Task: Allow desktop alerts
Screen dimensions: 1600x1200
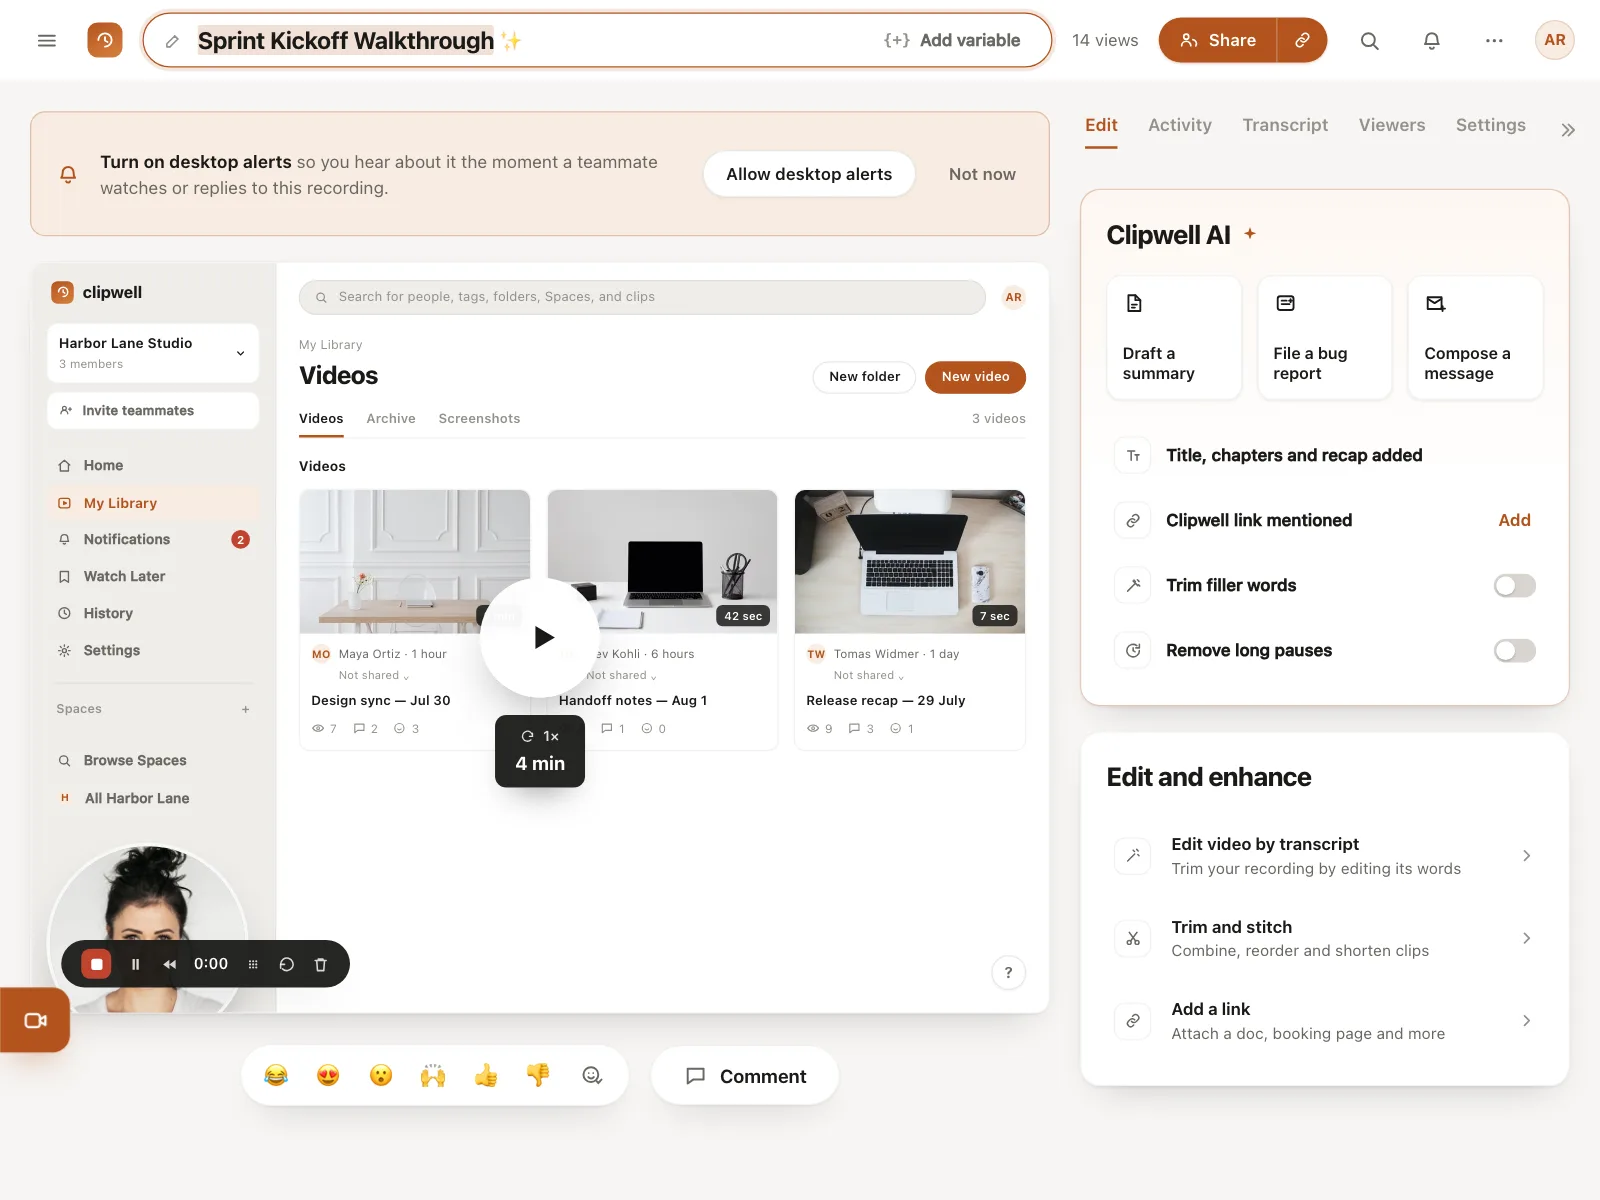Action: 809,174
